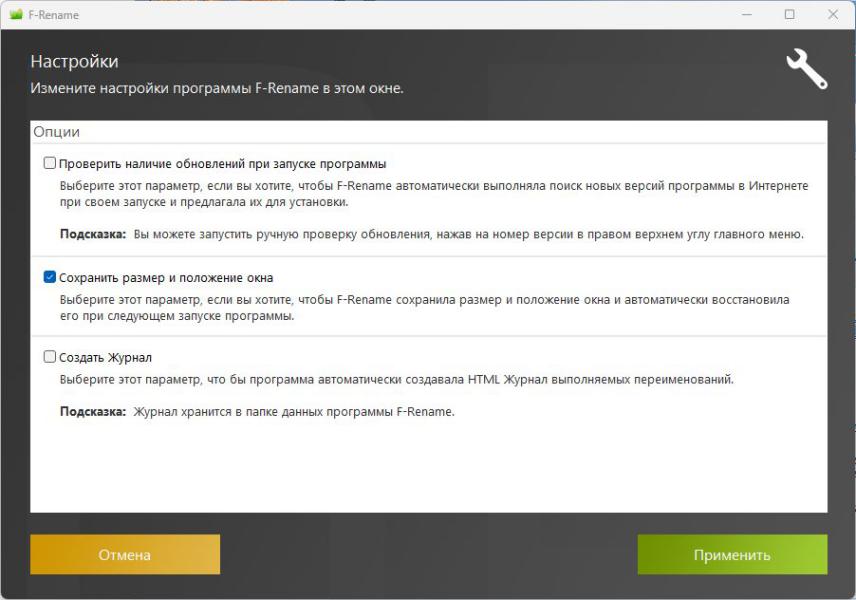
Task: Click description about HTML Журнал creation
Action: [397, 379]
